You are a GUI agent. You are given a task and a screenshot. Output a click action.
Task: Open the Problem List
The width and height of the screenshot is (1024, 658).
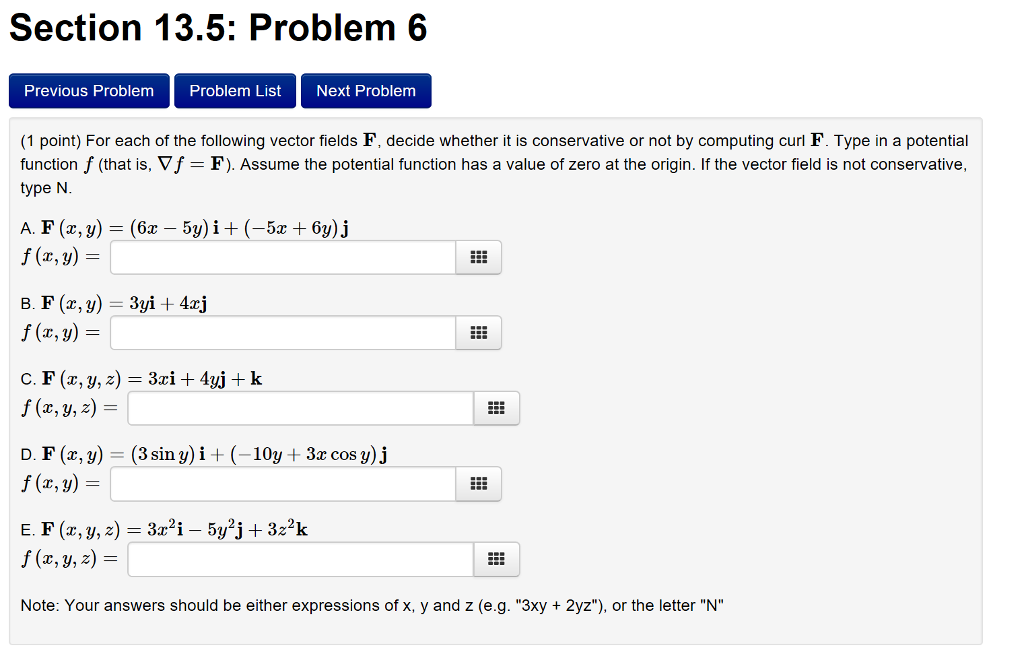pos(234,90)
